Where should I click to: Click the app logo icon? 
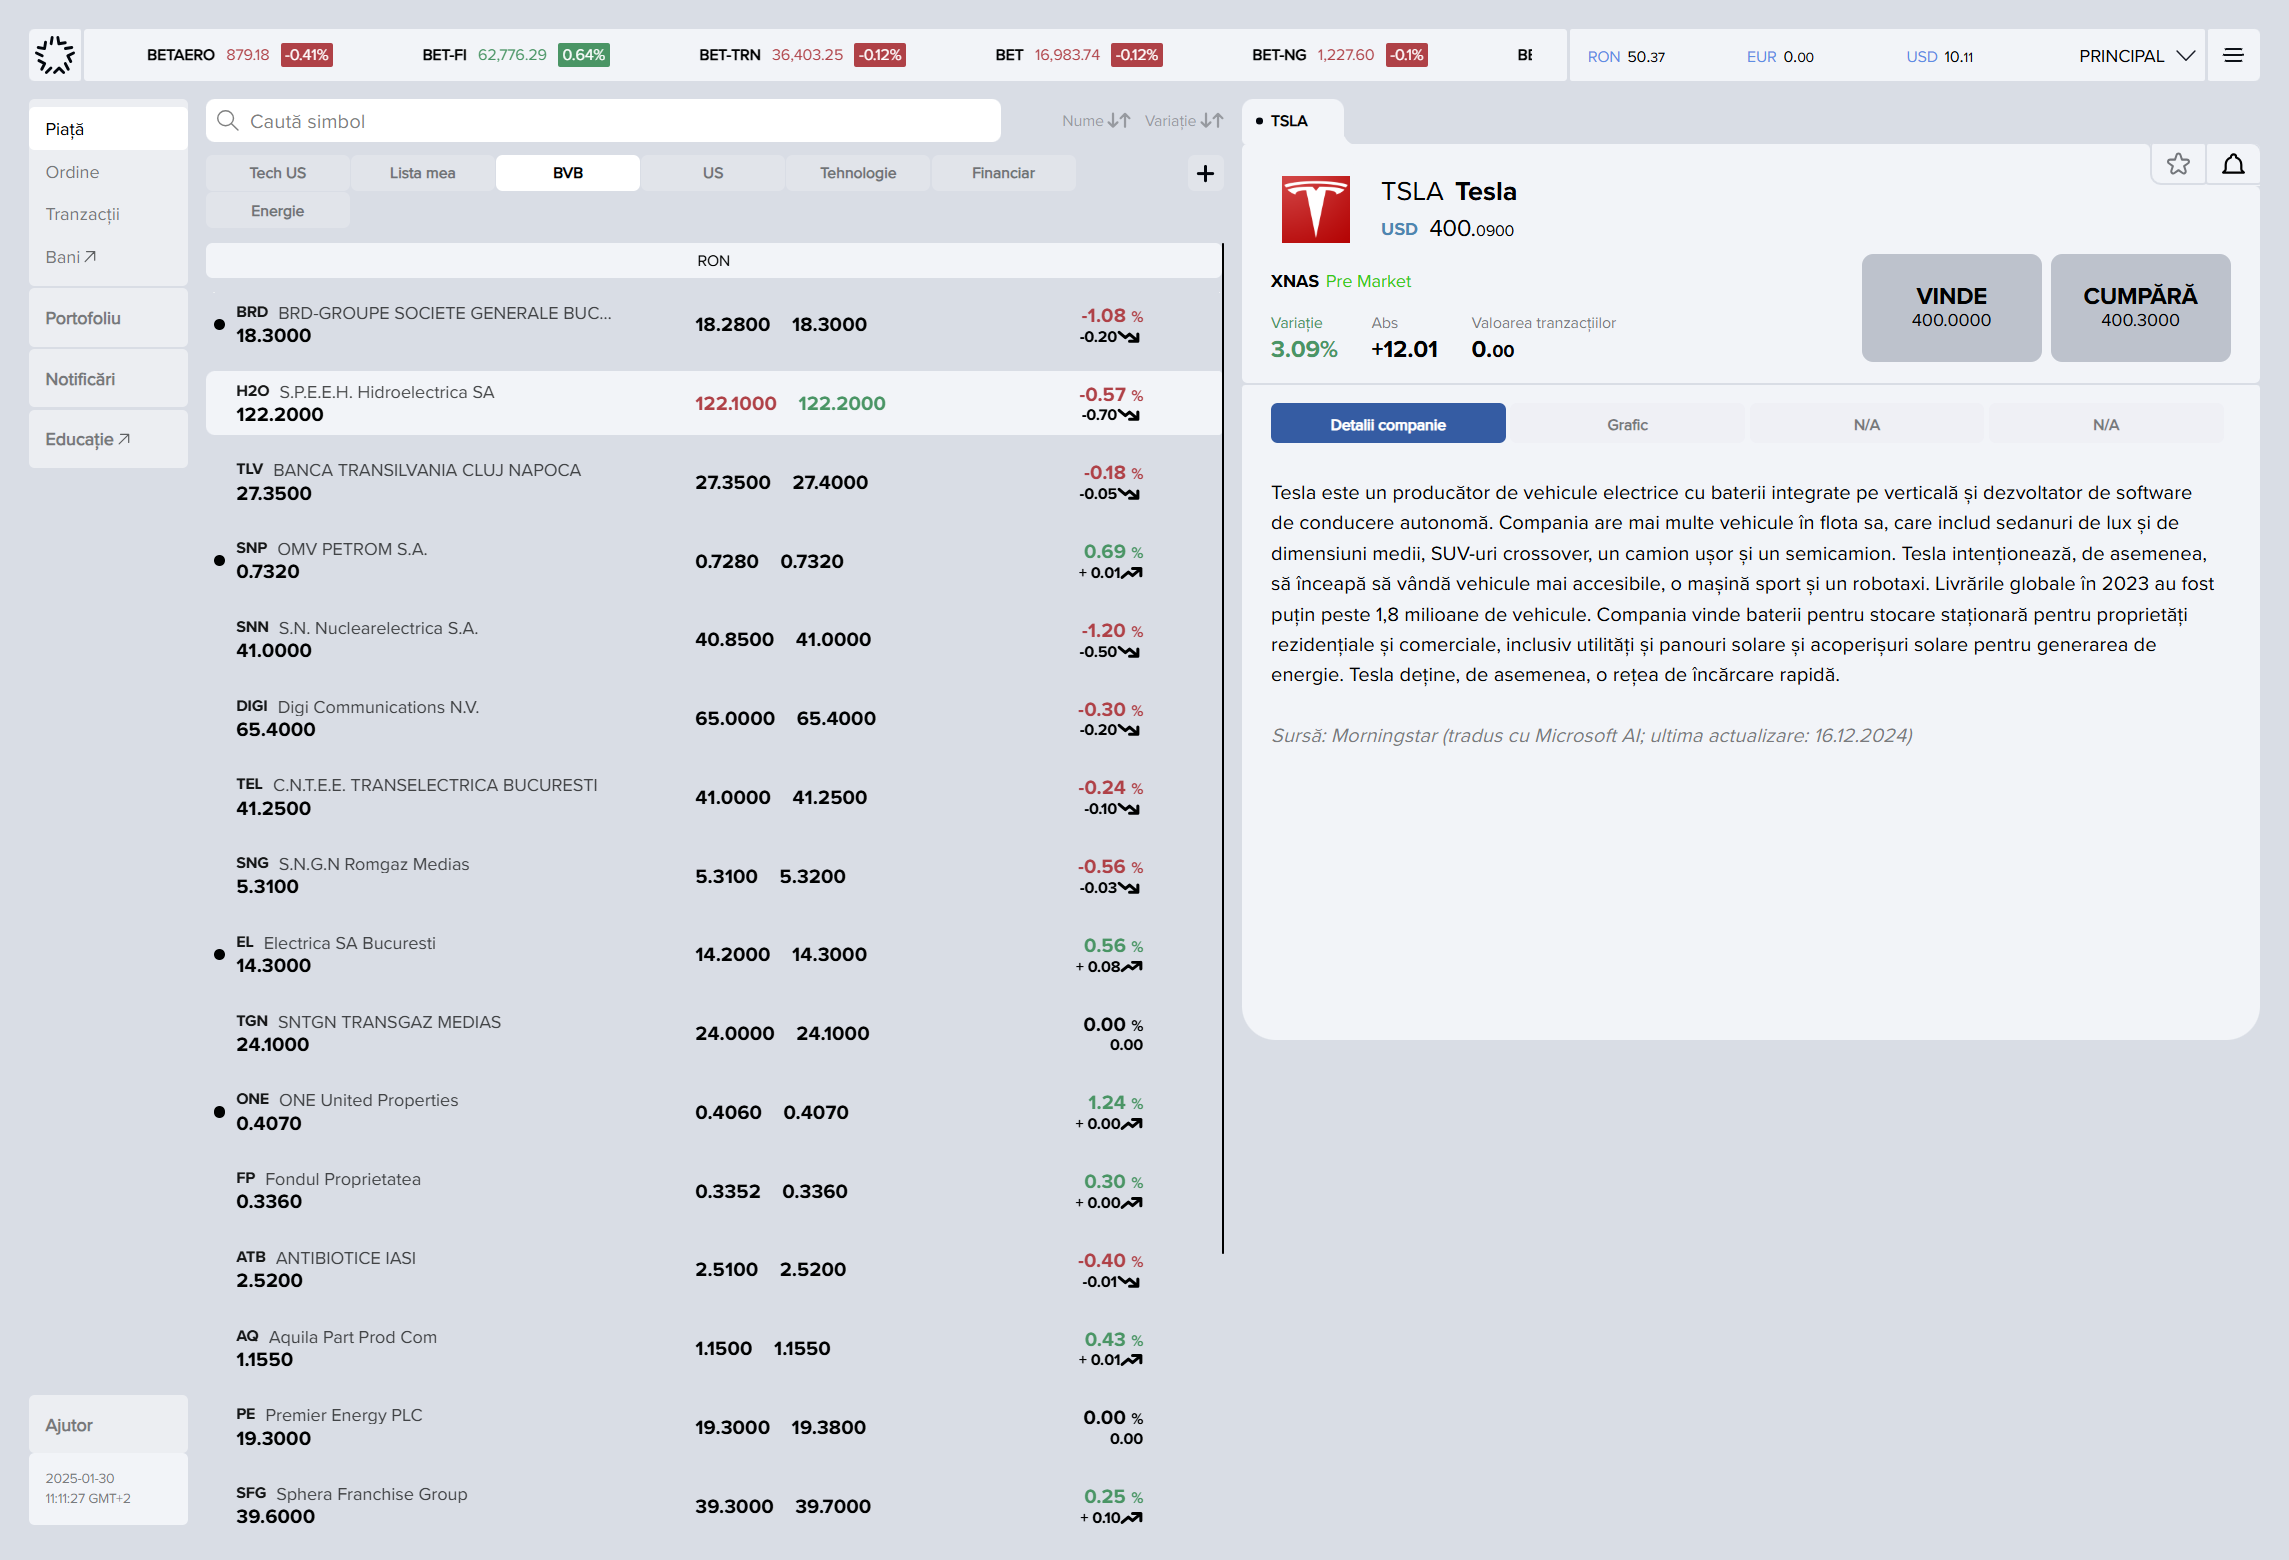click(55, 55)
